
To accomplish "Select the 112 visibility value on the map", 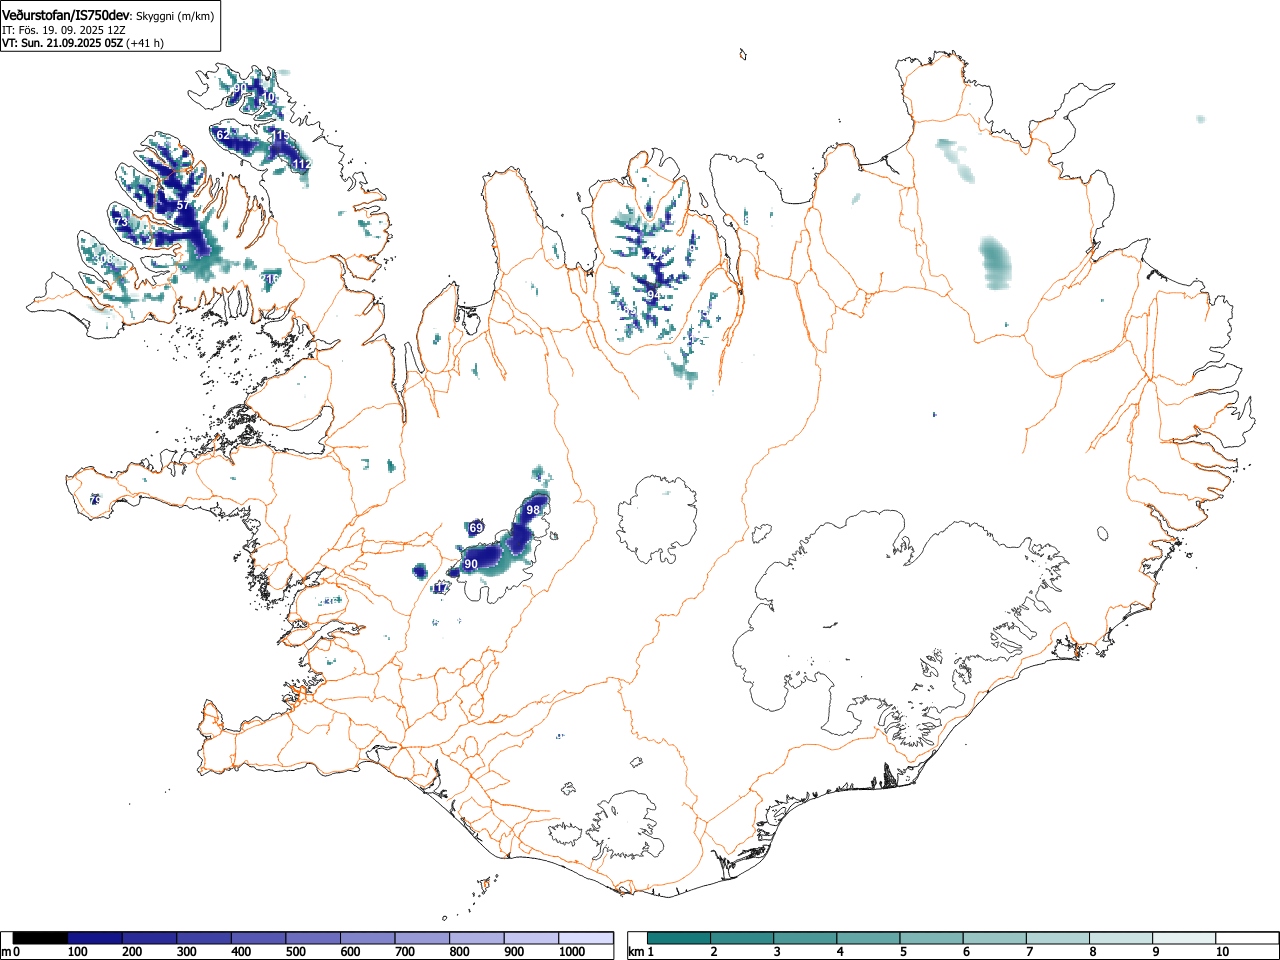I will click(x=302, y=164).
